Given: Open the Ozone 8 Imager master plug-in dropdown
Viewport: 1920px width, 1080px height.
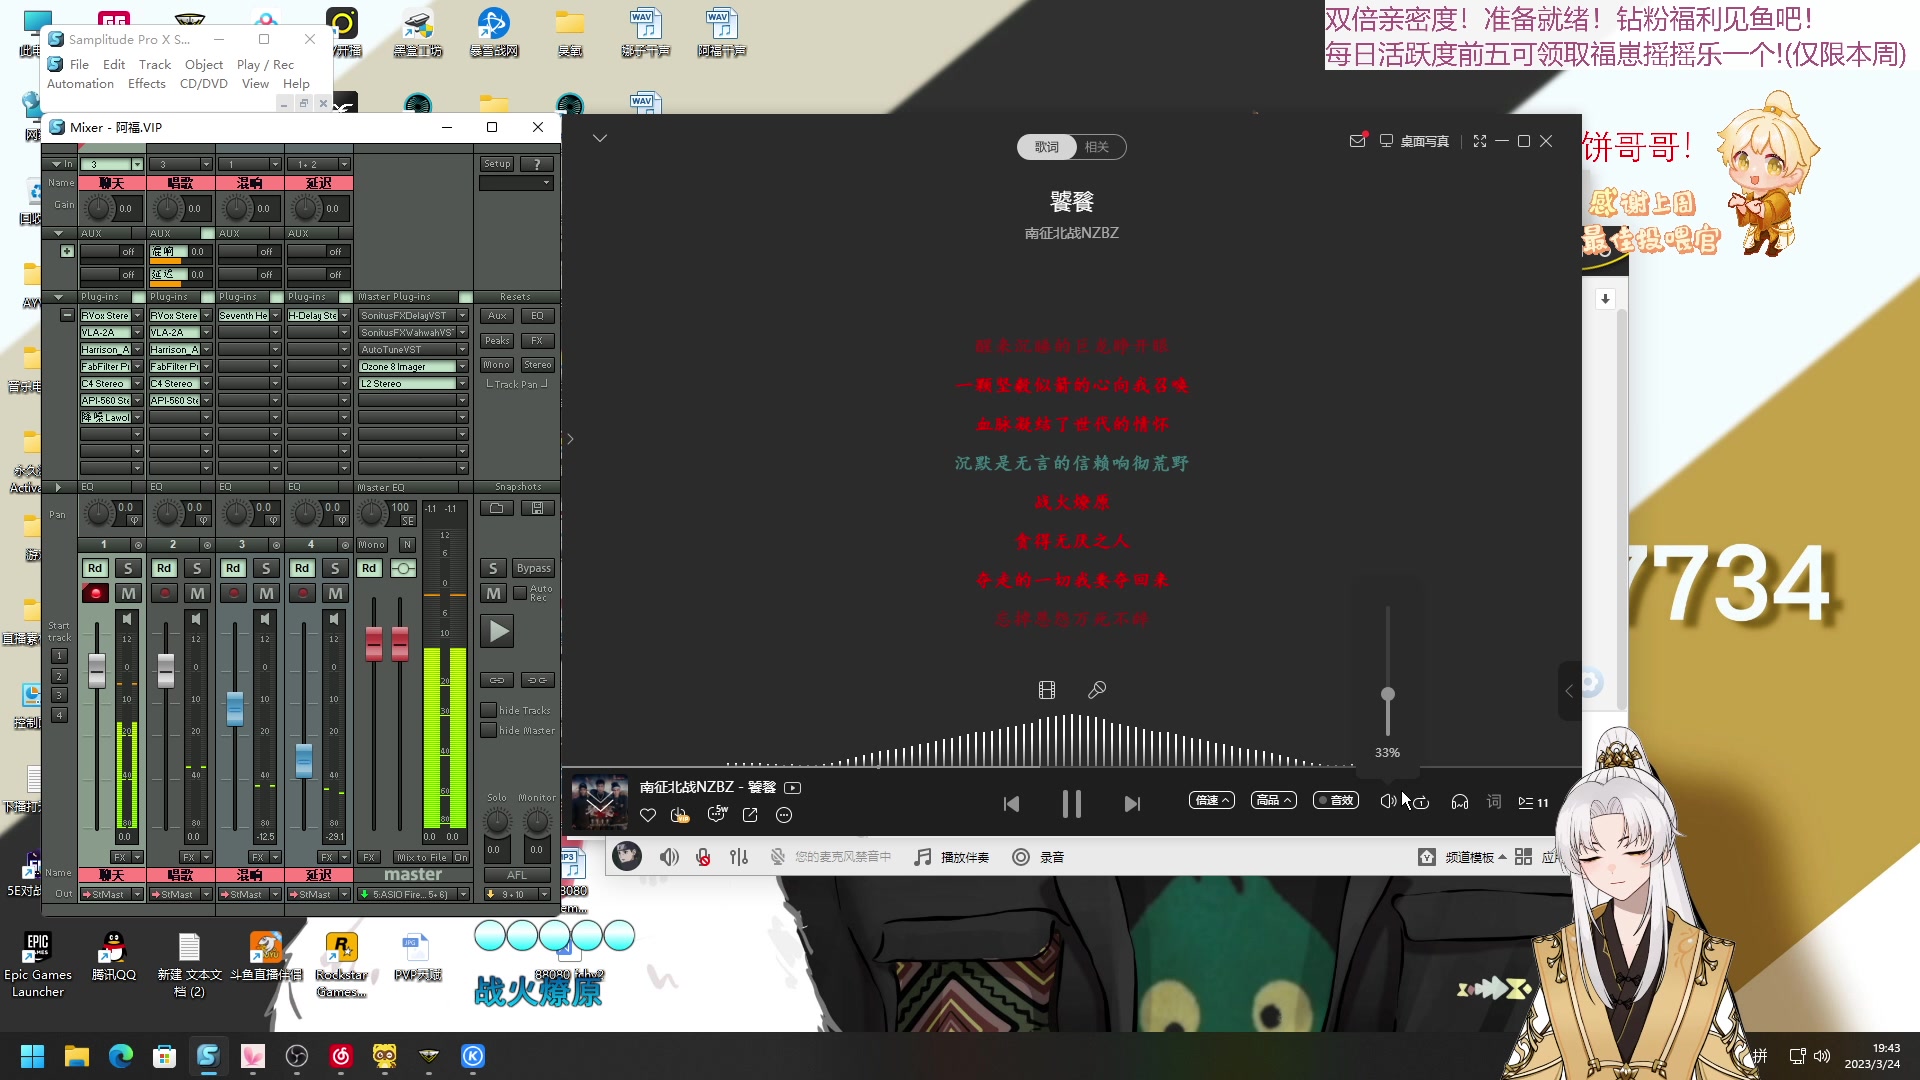Looking at the screenshot, I should 462,367.
